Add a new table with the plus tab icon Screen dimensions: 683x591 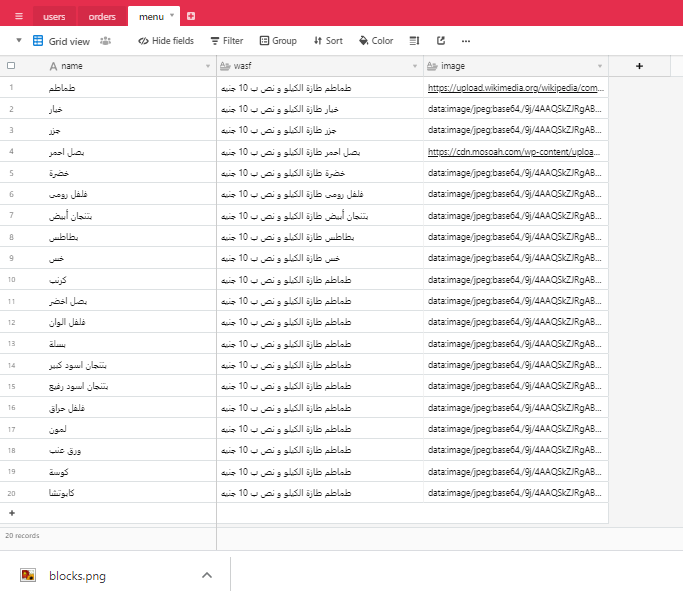191,16
